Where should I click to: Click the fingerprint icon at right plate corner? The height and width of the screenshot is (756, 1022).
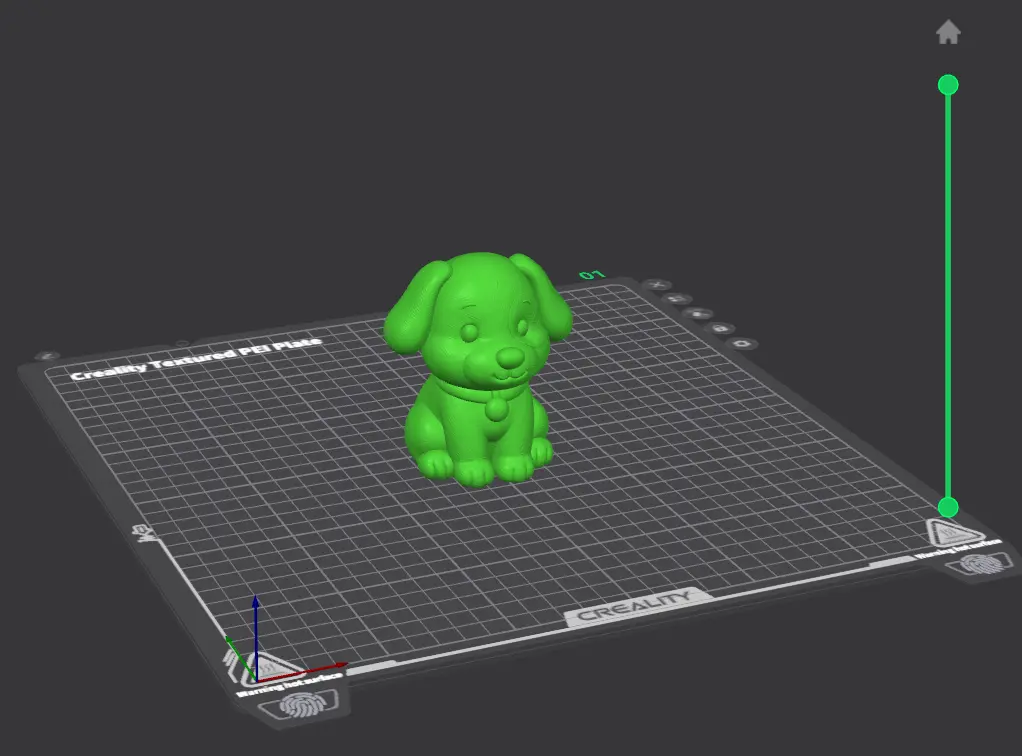981,563
